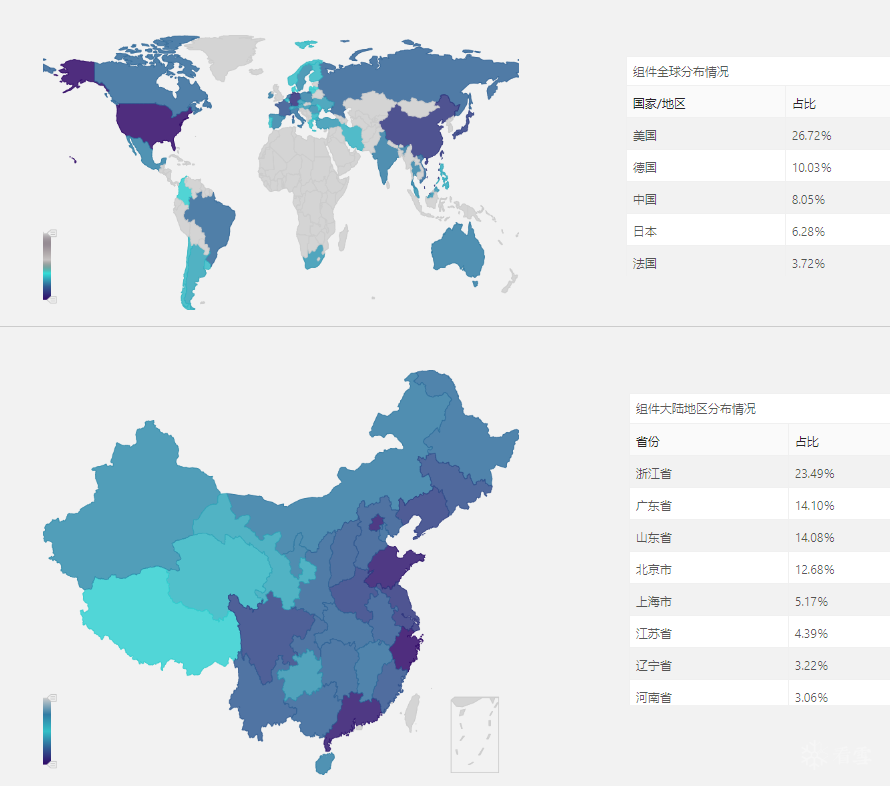Click the 23.49% value cell

(839, 474)
